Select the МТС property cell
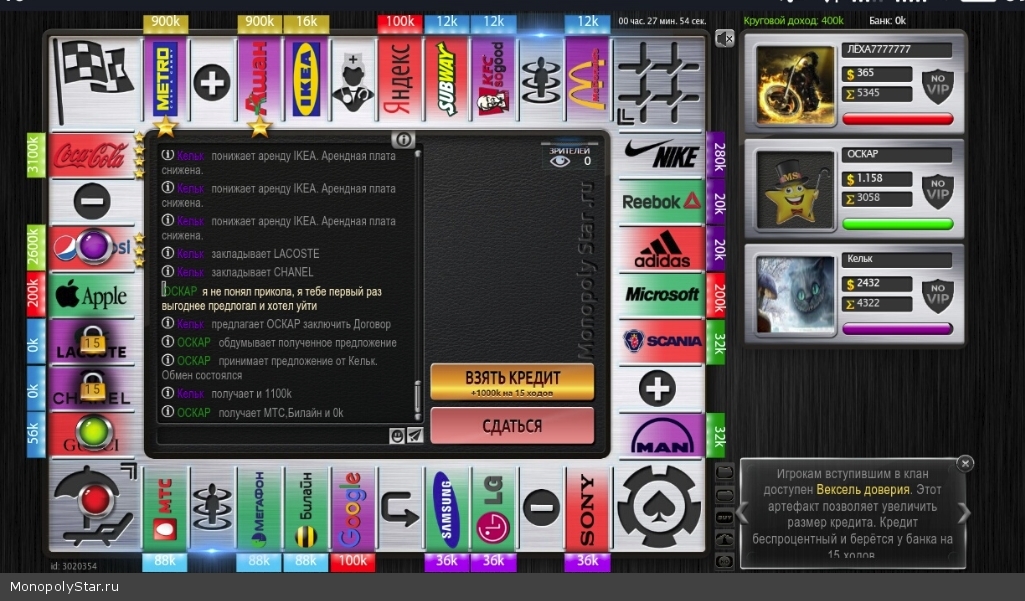 pos(165,508)
